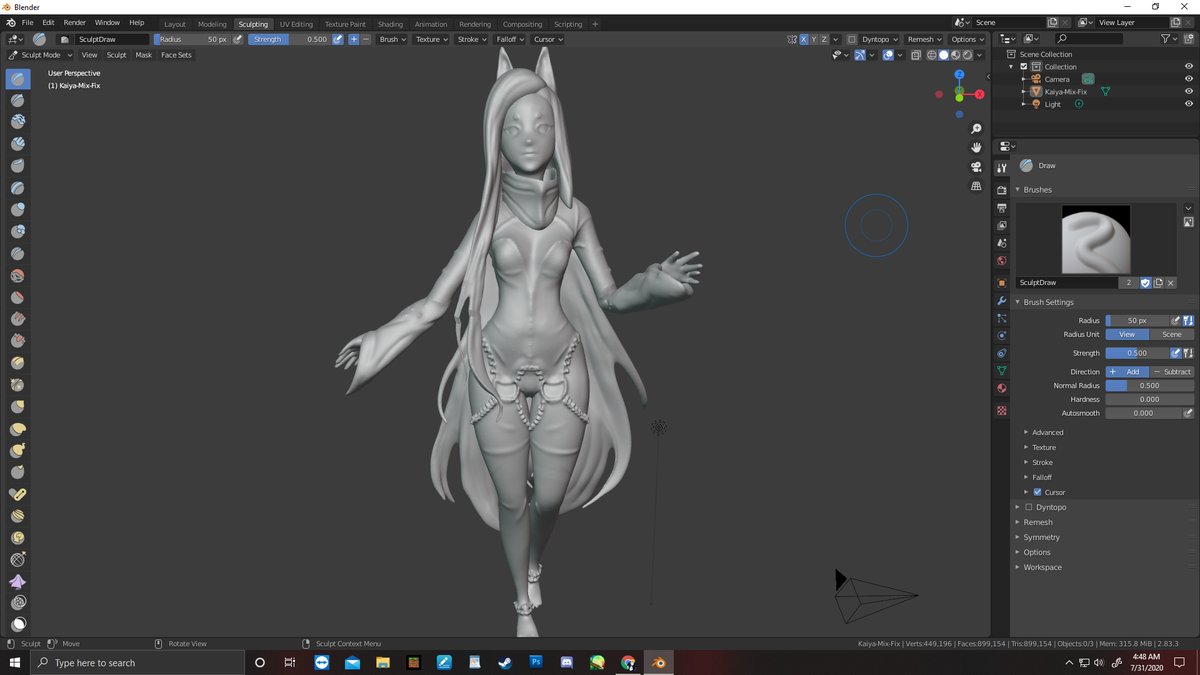Open Blender from the Windows taskbar
This screenshot has height=675, width=1200.
[x=658, y=662]
